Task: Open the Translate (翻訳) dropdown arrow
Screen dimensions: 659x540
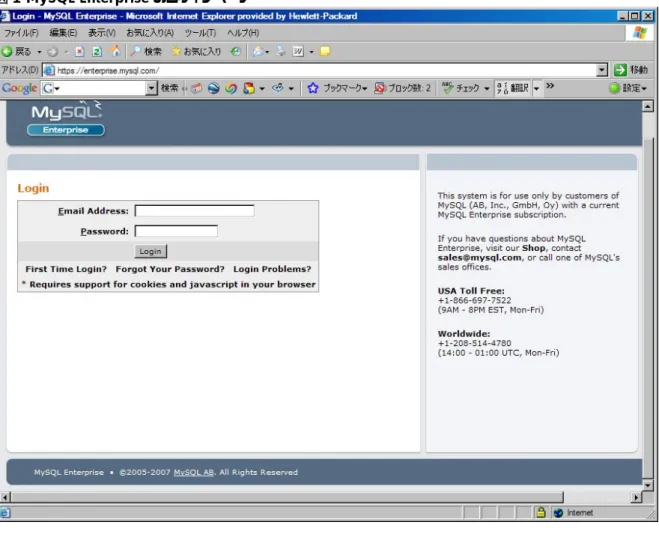Action: click(536, 89)
